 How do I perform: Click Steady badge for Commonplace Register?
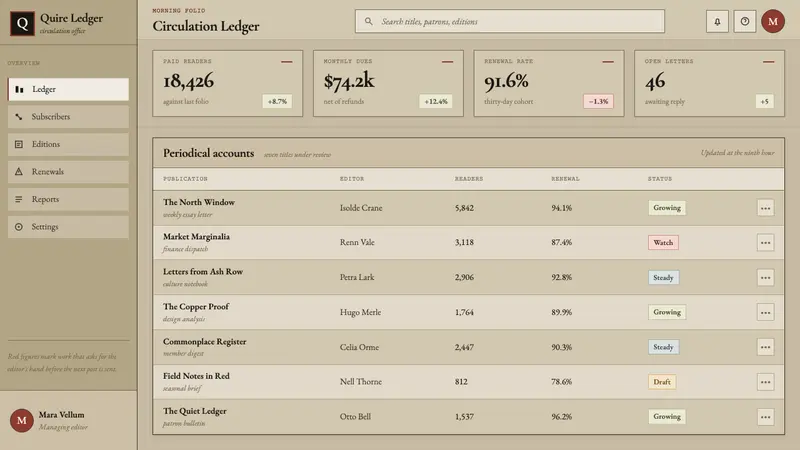click(663, 347)
